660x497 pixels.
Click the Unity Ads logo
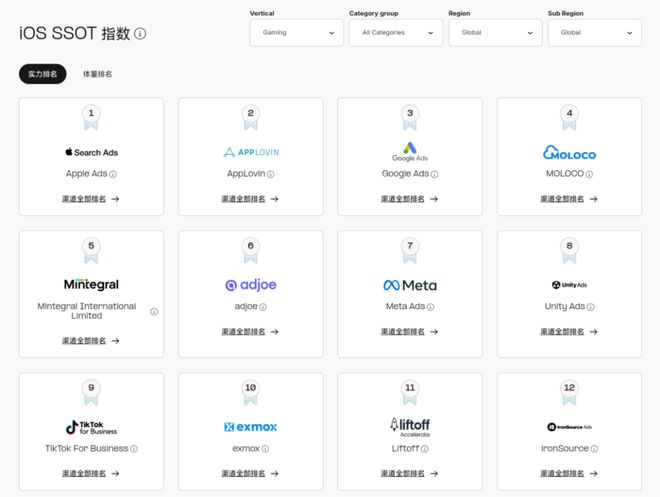pyautogui.click(x=570, y=285)
